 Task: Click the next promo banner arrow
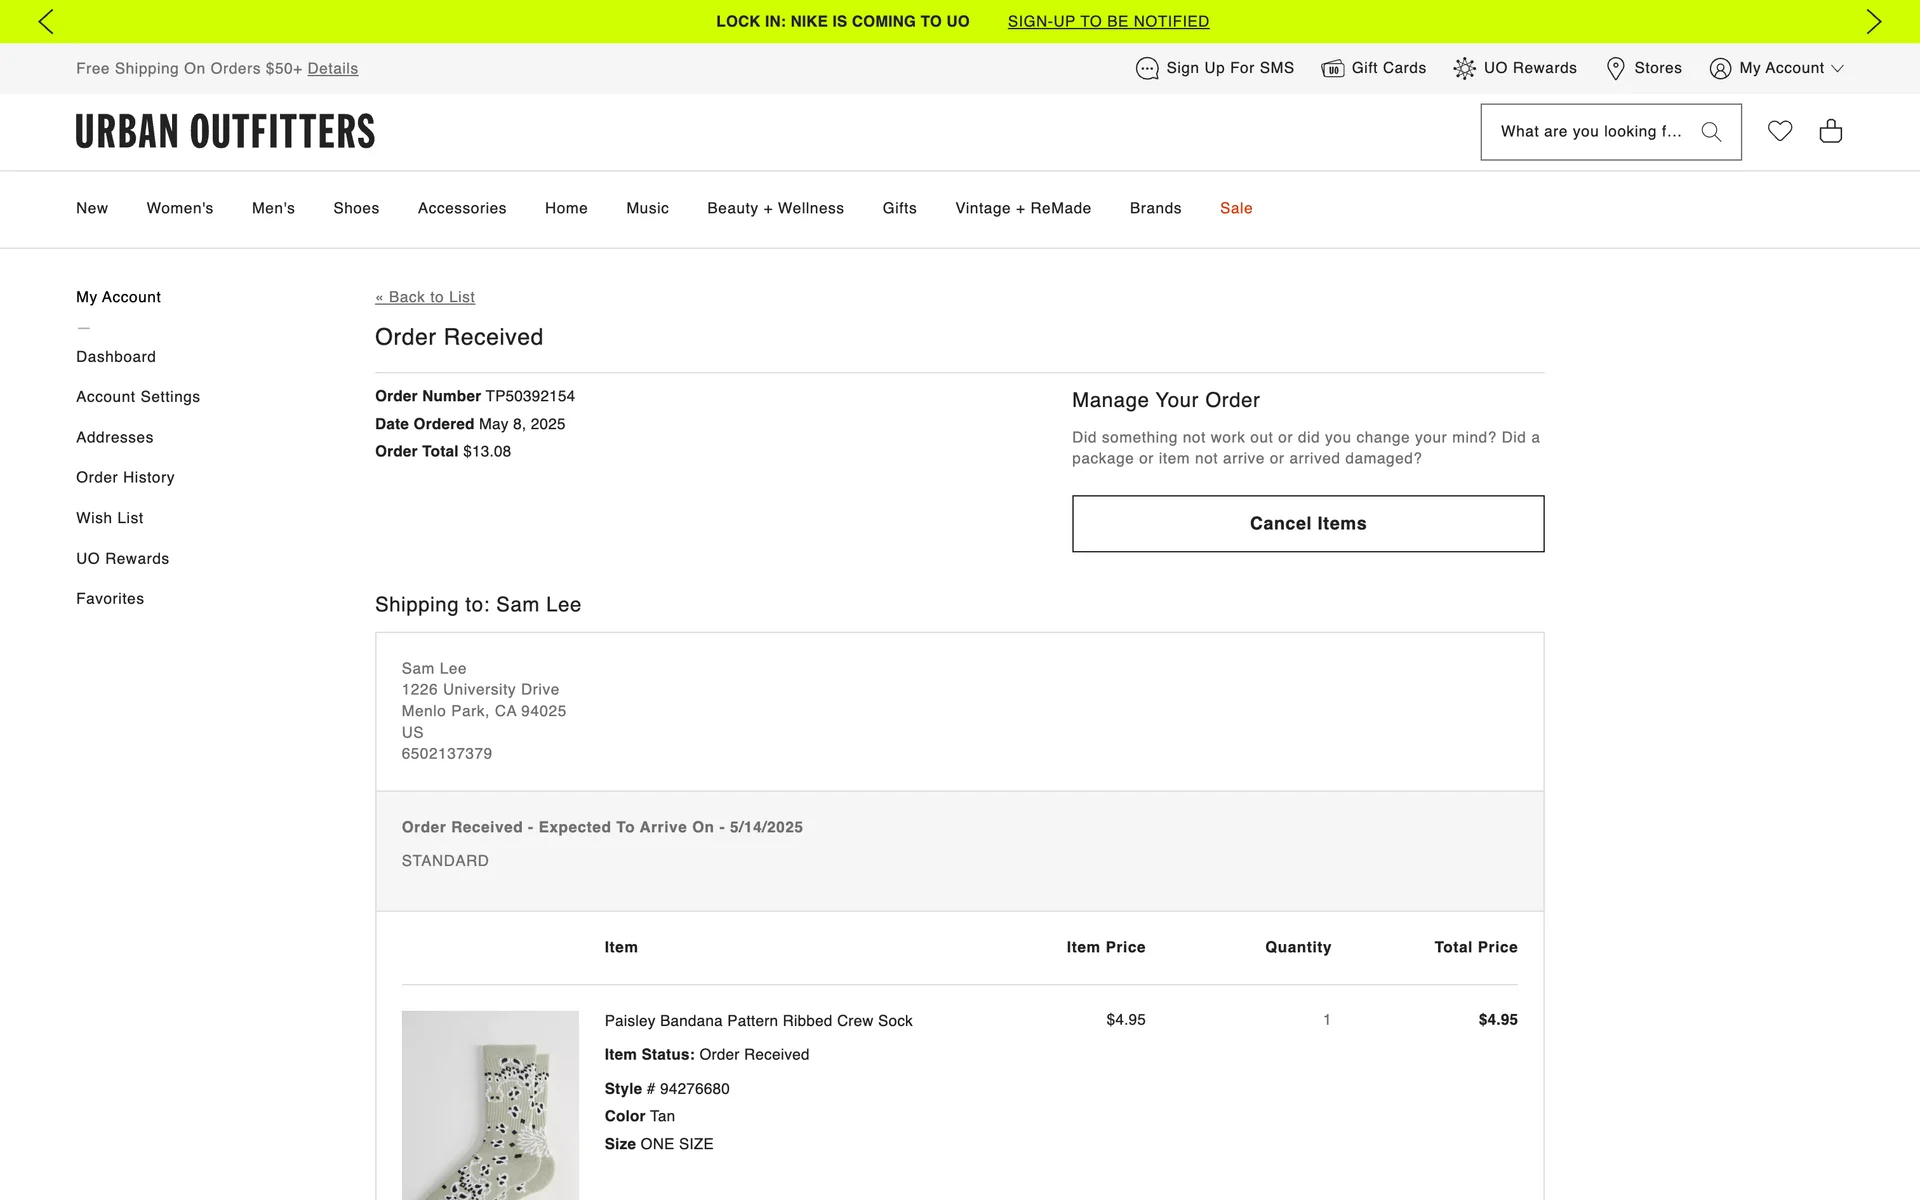(1873, 22)
